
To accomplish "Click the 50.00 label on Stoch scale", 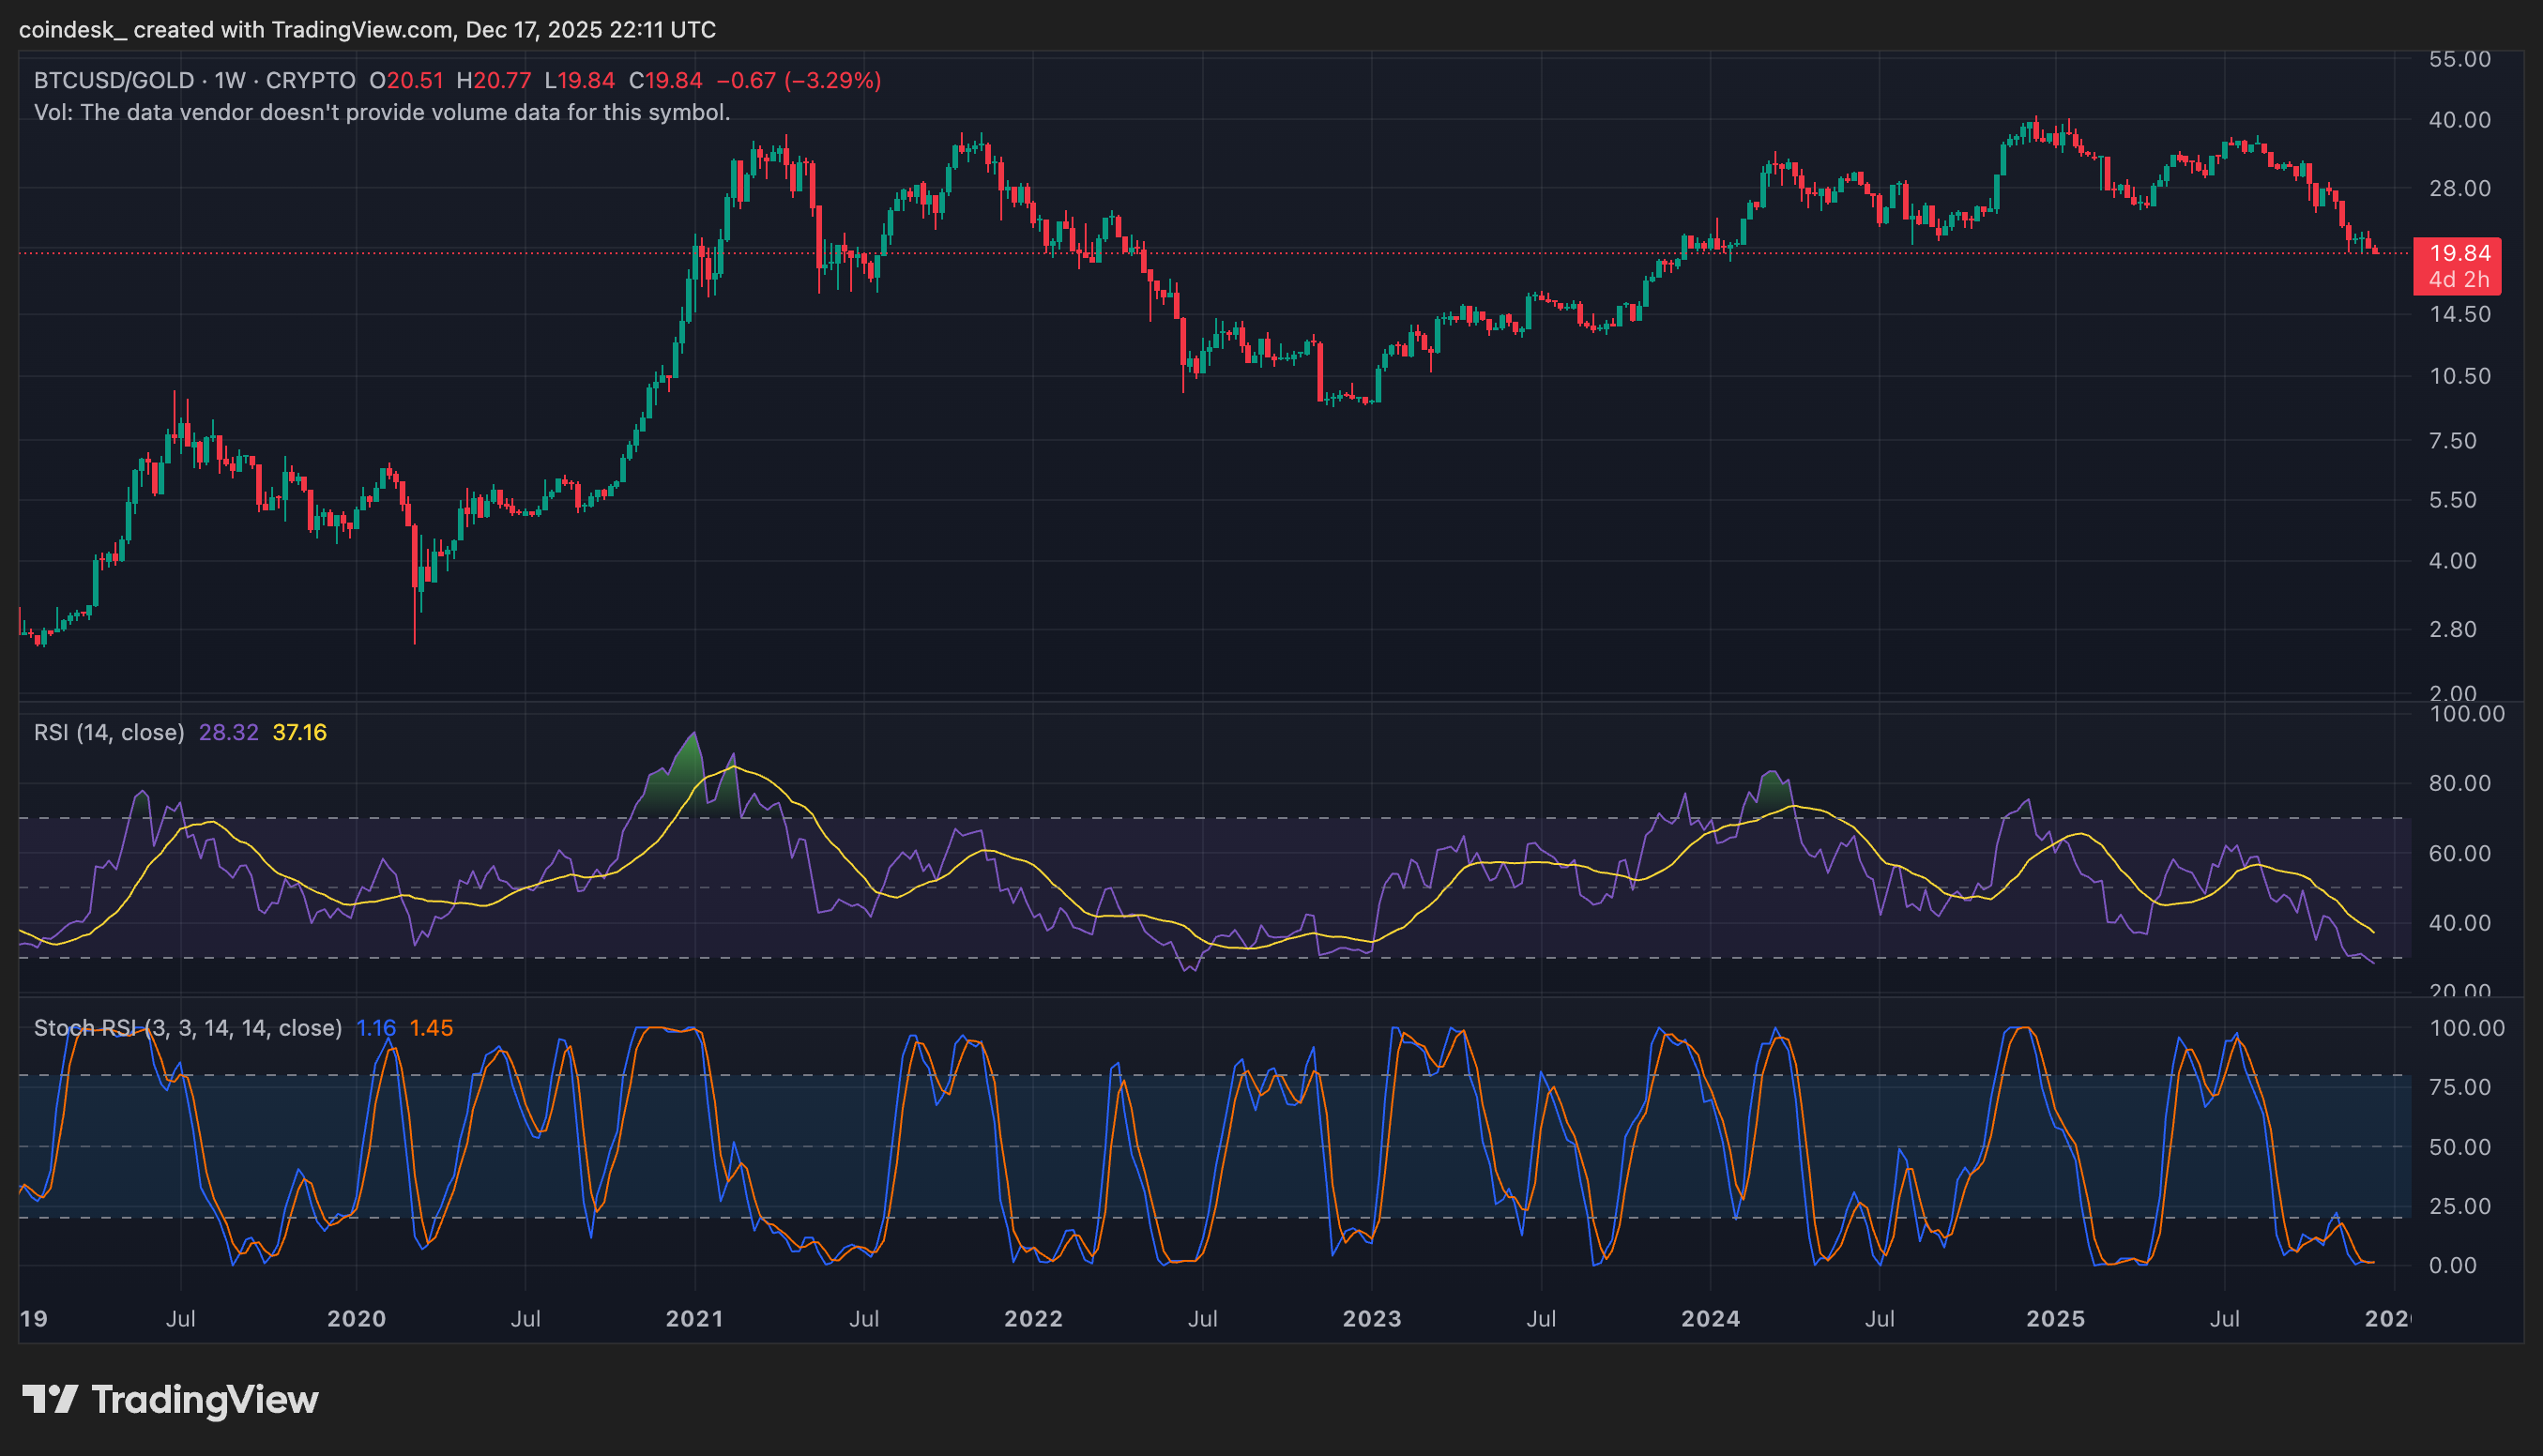I will pos(2459,1147).
